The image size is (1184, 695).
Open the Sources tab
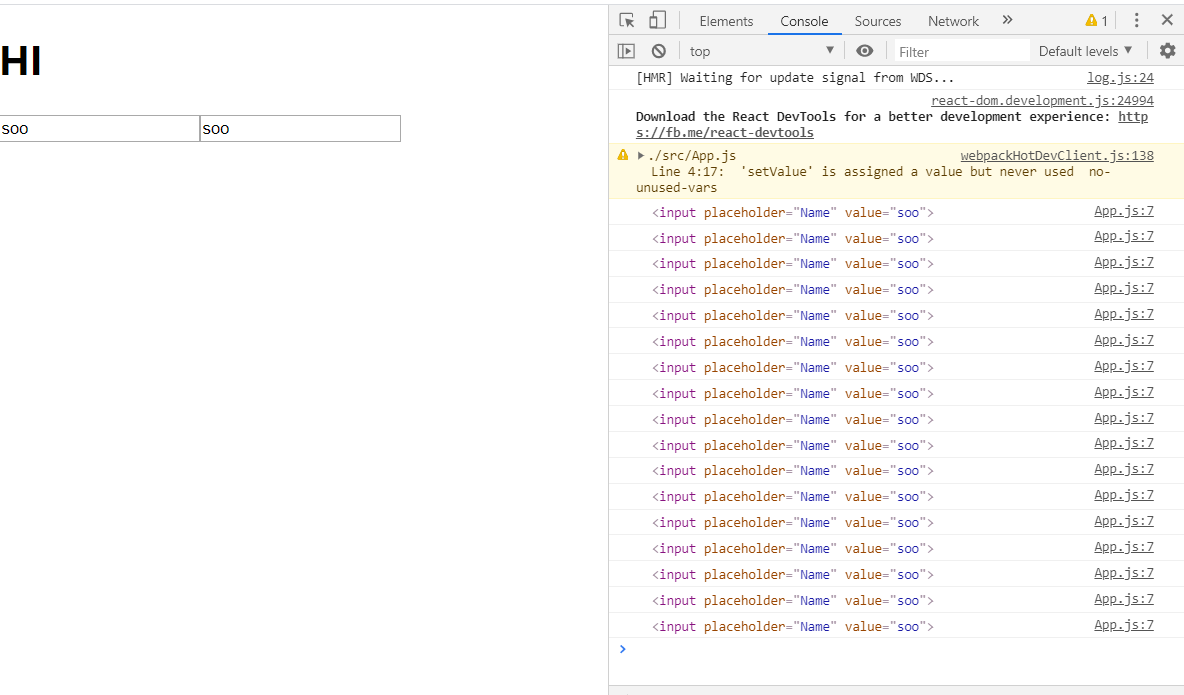click(x=877, y=21)
